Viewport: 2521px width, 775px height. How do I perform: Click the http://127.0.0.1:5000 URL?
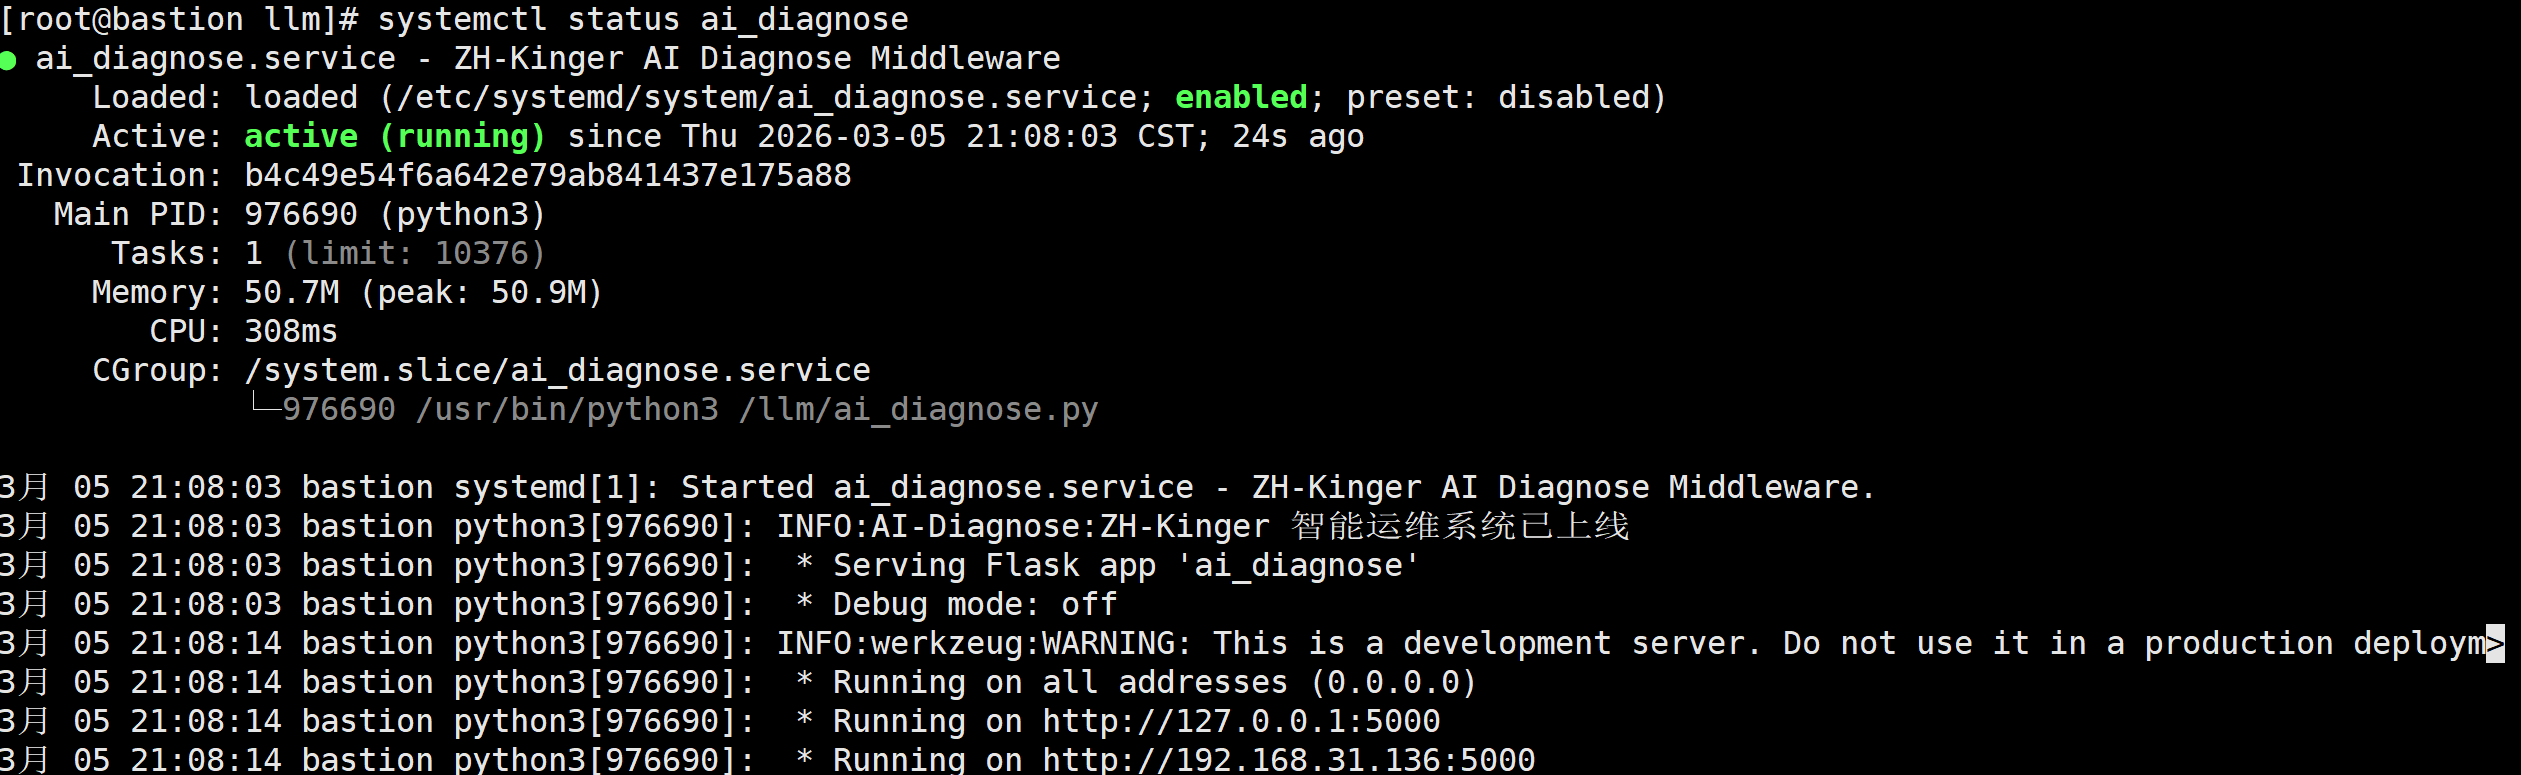pos(1241,721)
